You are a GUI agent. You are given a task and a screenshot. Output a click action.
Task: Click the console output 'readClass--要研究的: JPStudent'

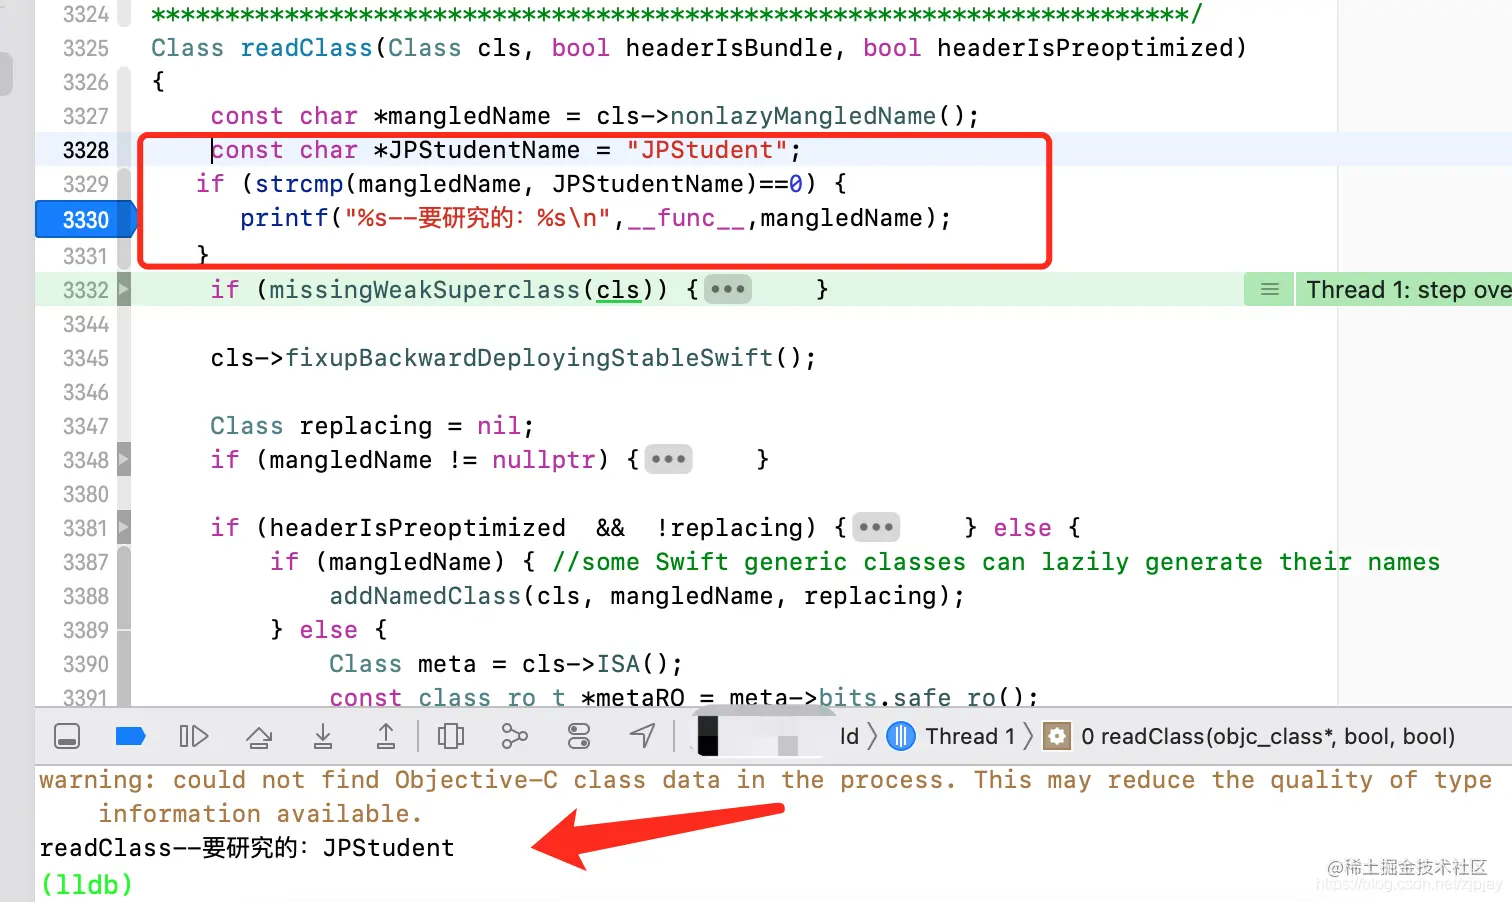point(247,848)
